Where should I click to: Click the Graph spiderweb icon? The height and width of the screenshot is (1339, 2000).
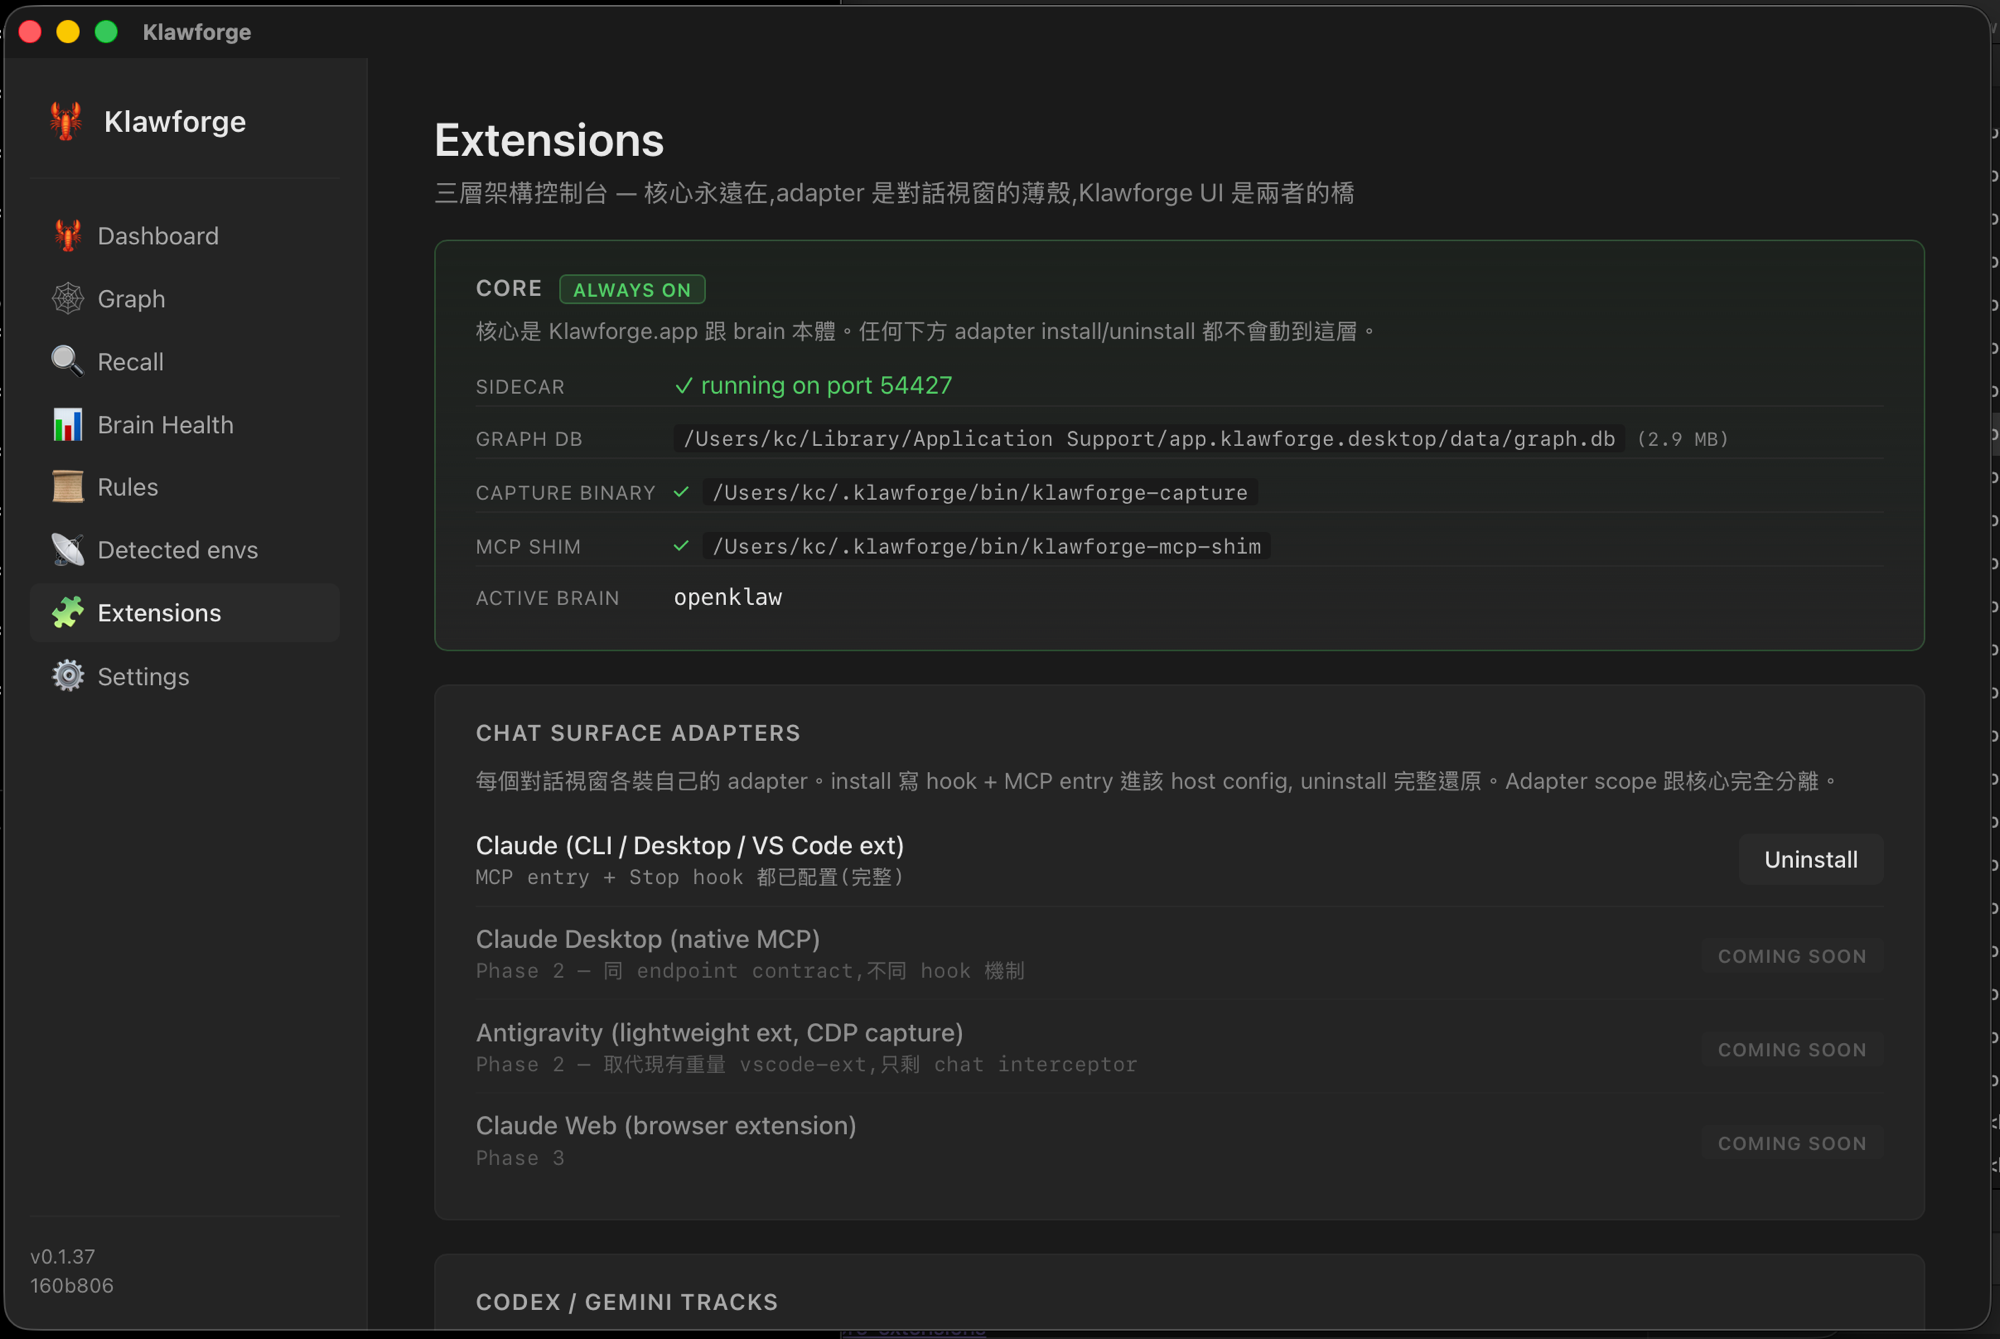coord(67,298)
